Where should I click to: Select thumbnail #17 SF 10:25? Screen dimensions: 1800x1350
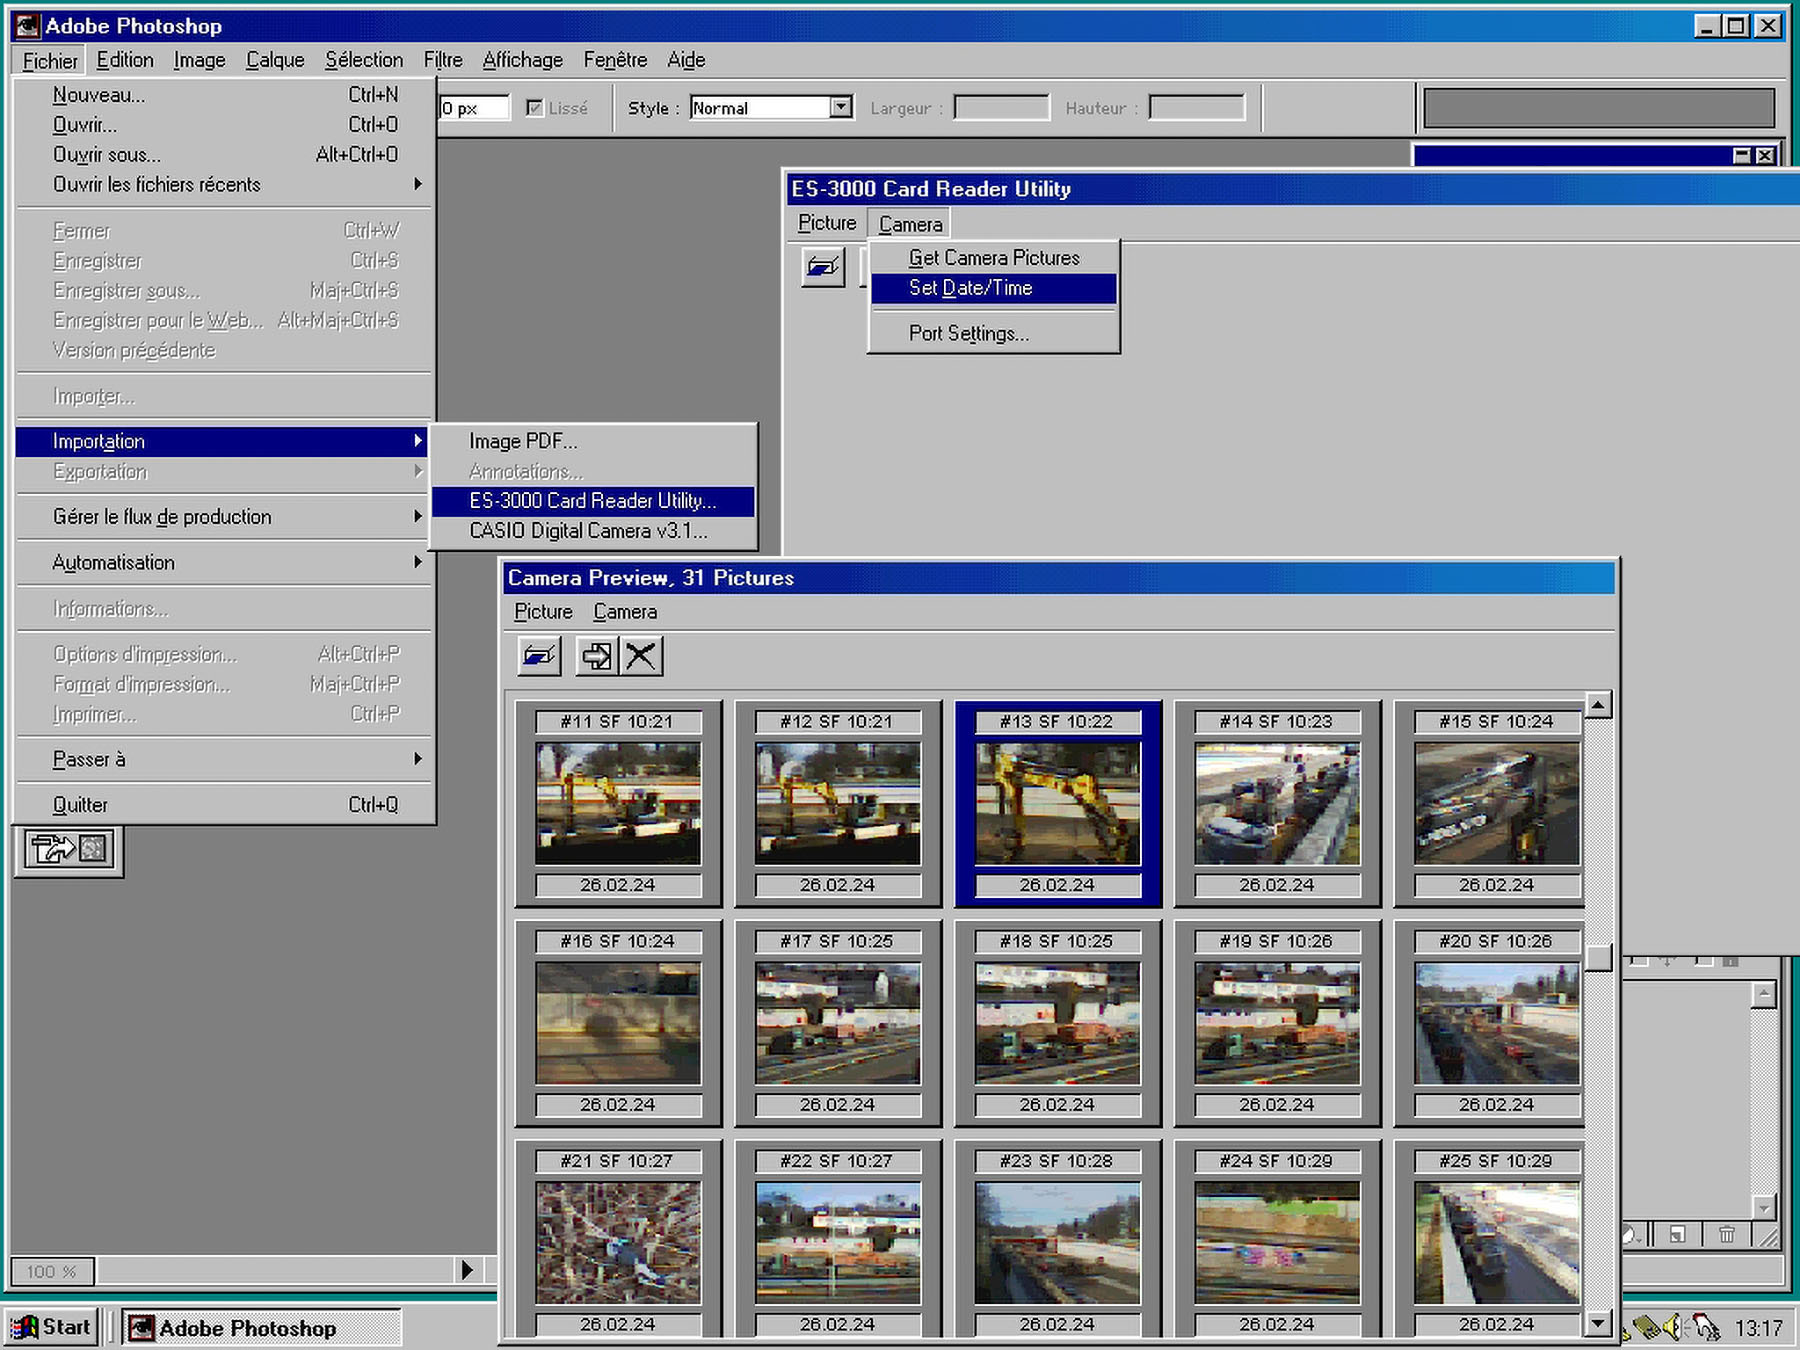click(838, 1023)
